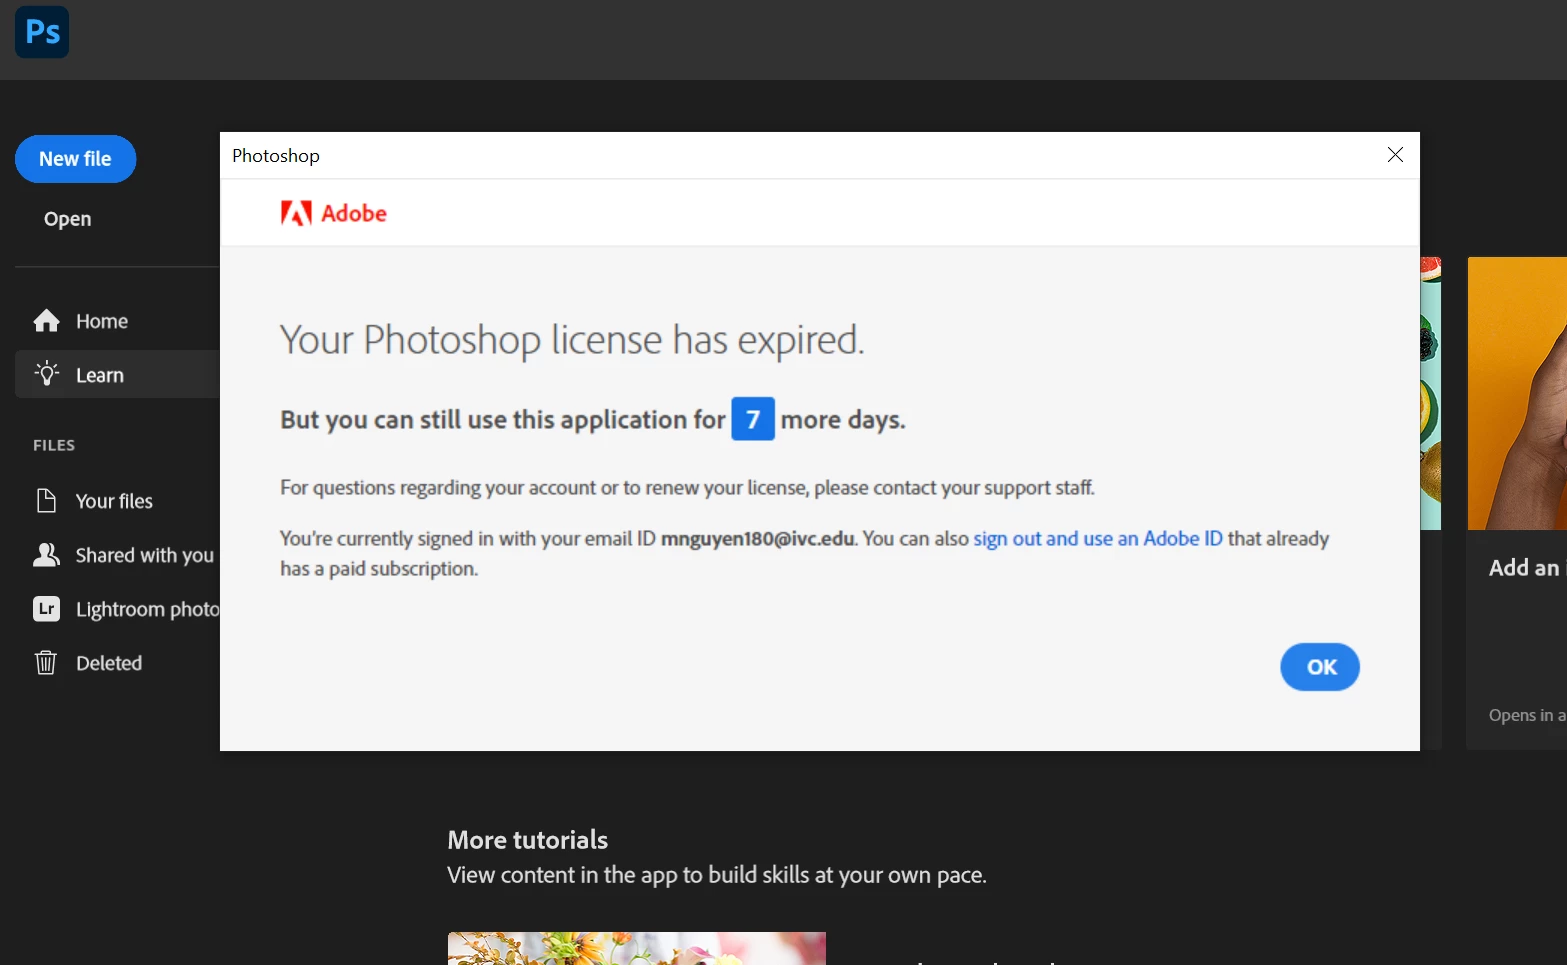This screenshot has width=1567, height=965.
Task: Click the Open button
Action: point(68,219)
